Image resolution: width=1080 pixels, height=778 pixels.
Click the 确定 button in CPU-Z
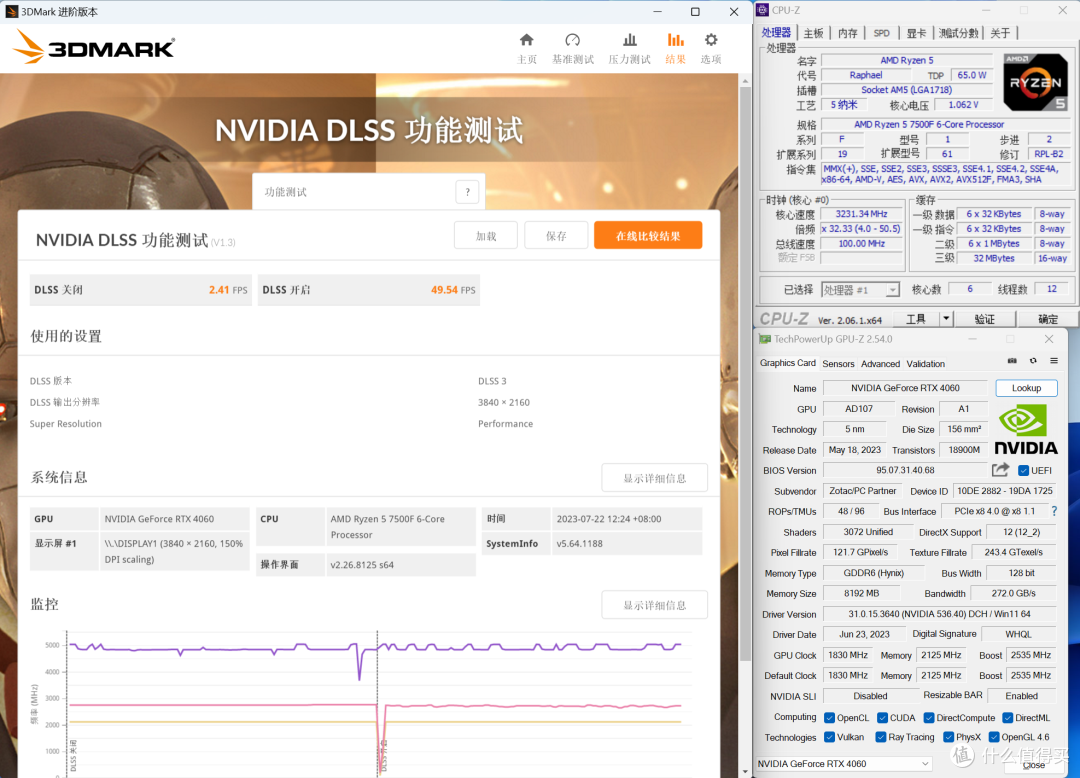click(1048, 319)
